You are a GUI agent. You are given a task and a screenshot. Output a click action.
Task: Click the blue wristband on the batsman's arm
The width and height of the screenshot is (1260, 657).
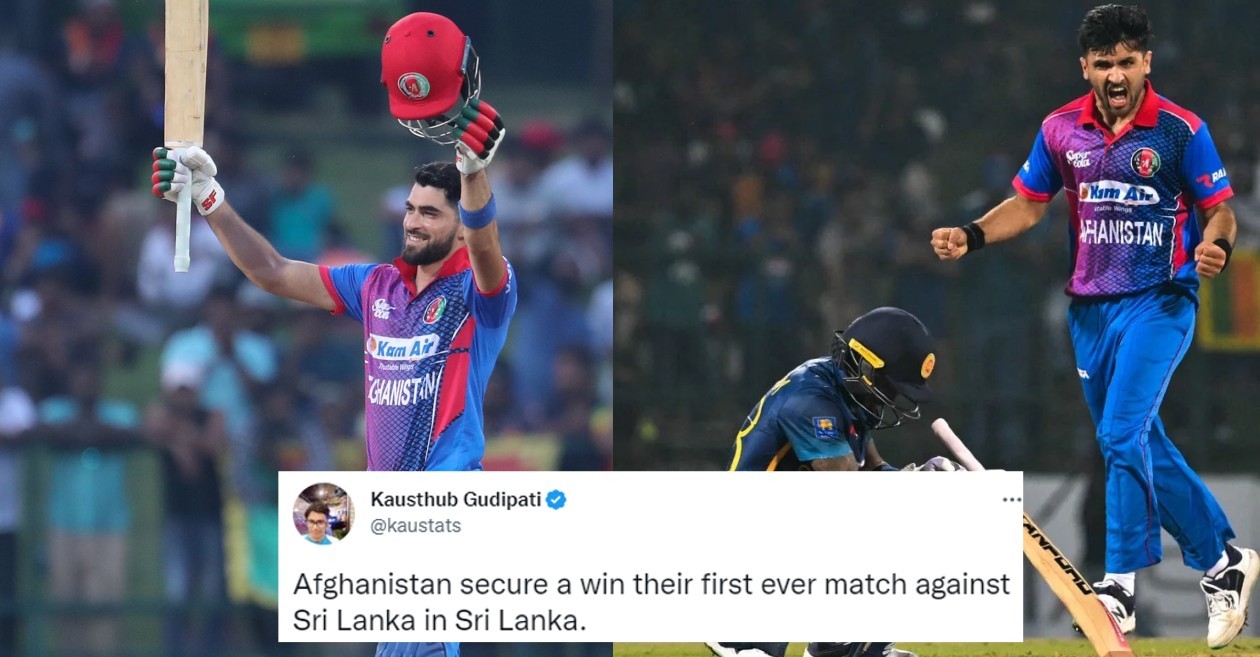click(x=478, y=213)
